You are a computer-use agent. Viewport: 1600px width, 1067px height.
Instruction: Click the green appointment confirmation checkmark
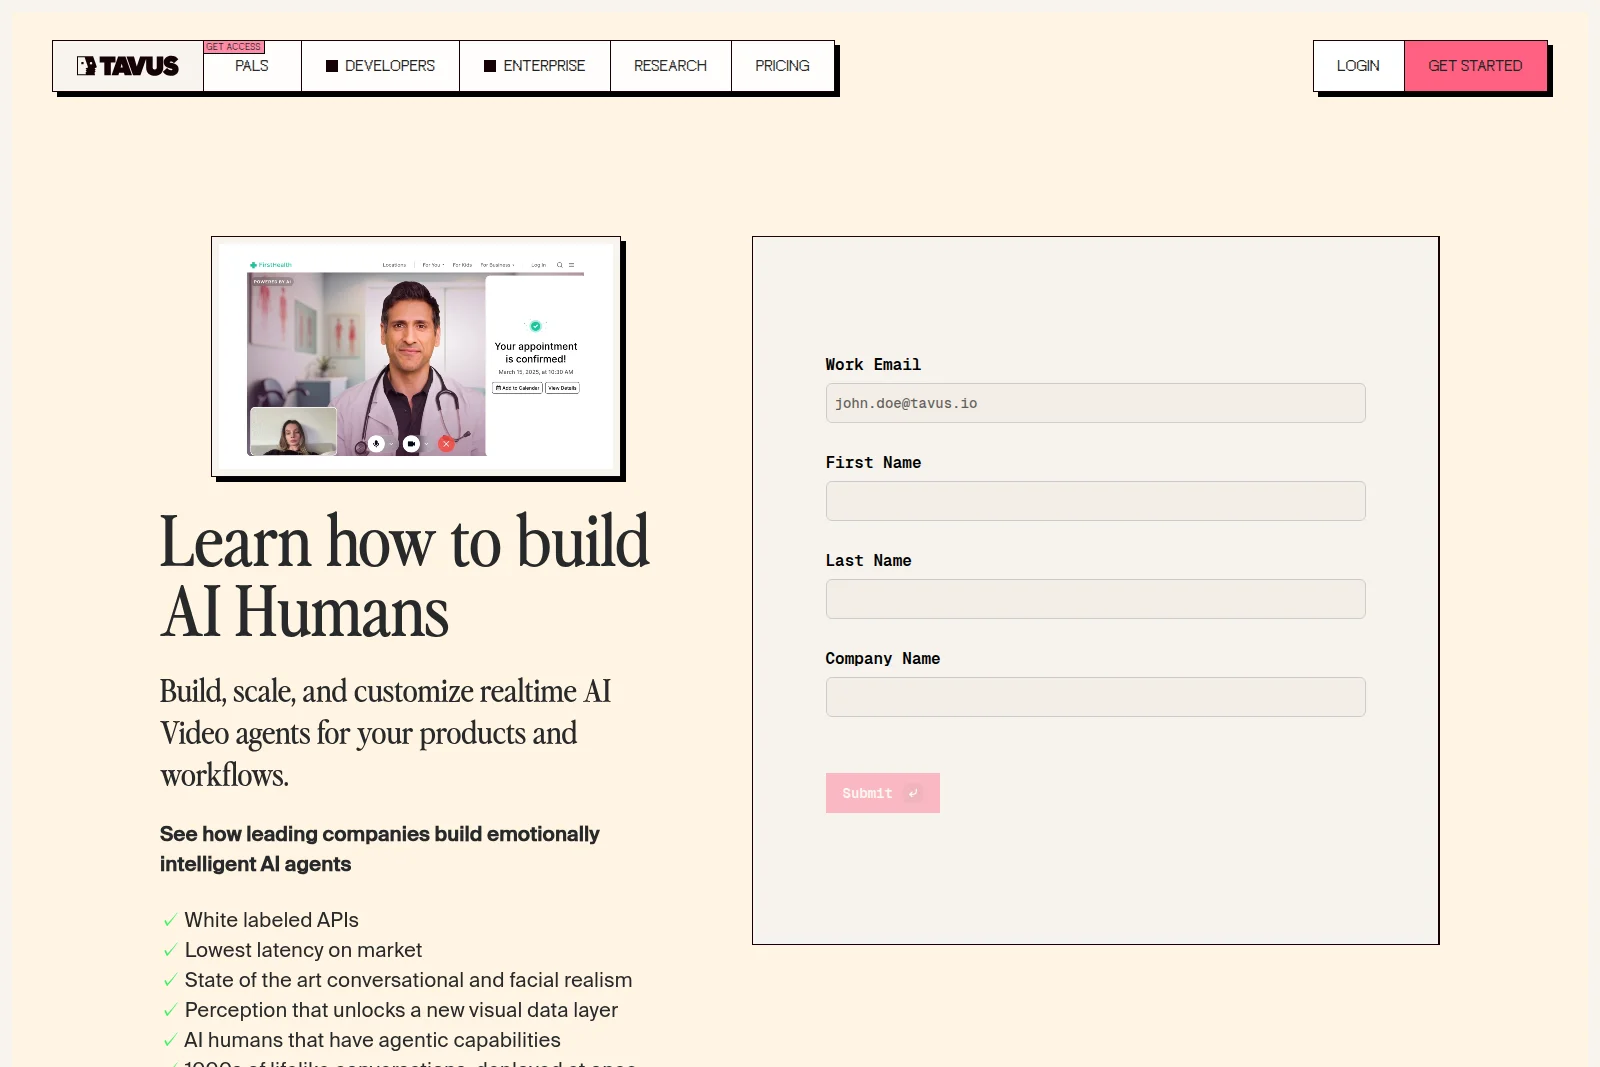[535, 326]
